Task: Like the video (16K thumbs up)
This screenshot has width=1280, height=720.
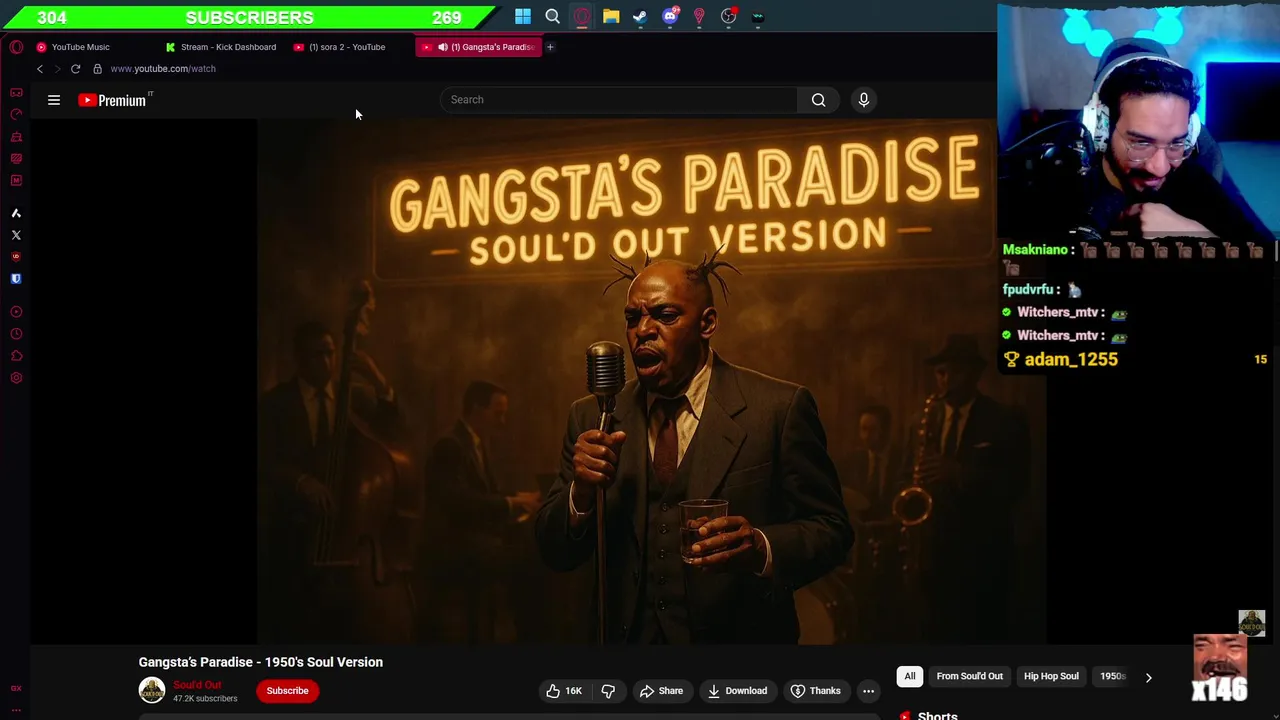Action: click(563, 691)
